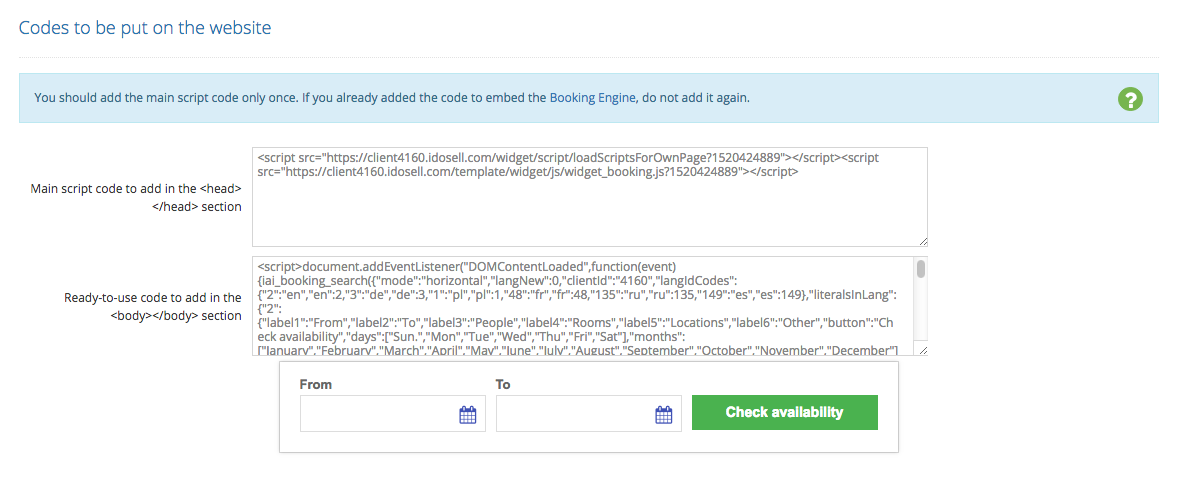This screenshot has height=480, width=1203.
Task: Click the To label in the widget
Action: pyautogui.click(x=503, y=384)
